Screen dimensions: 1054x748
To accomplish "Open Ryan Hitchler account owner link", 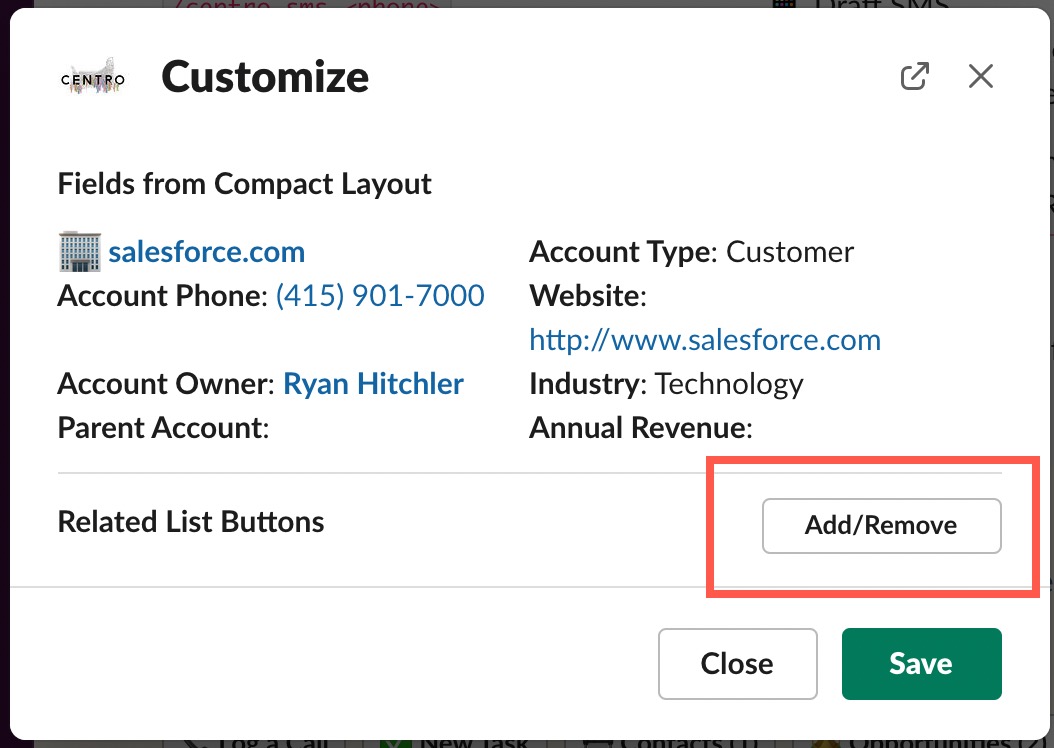I will pyautogui.click(x=373, y=384).
